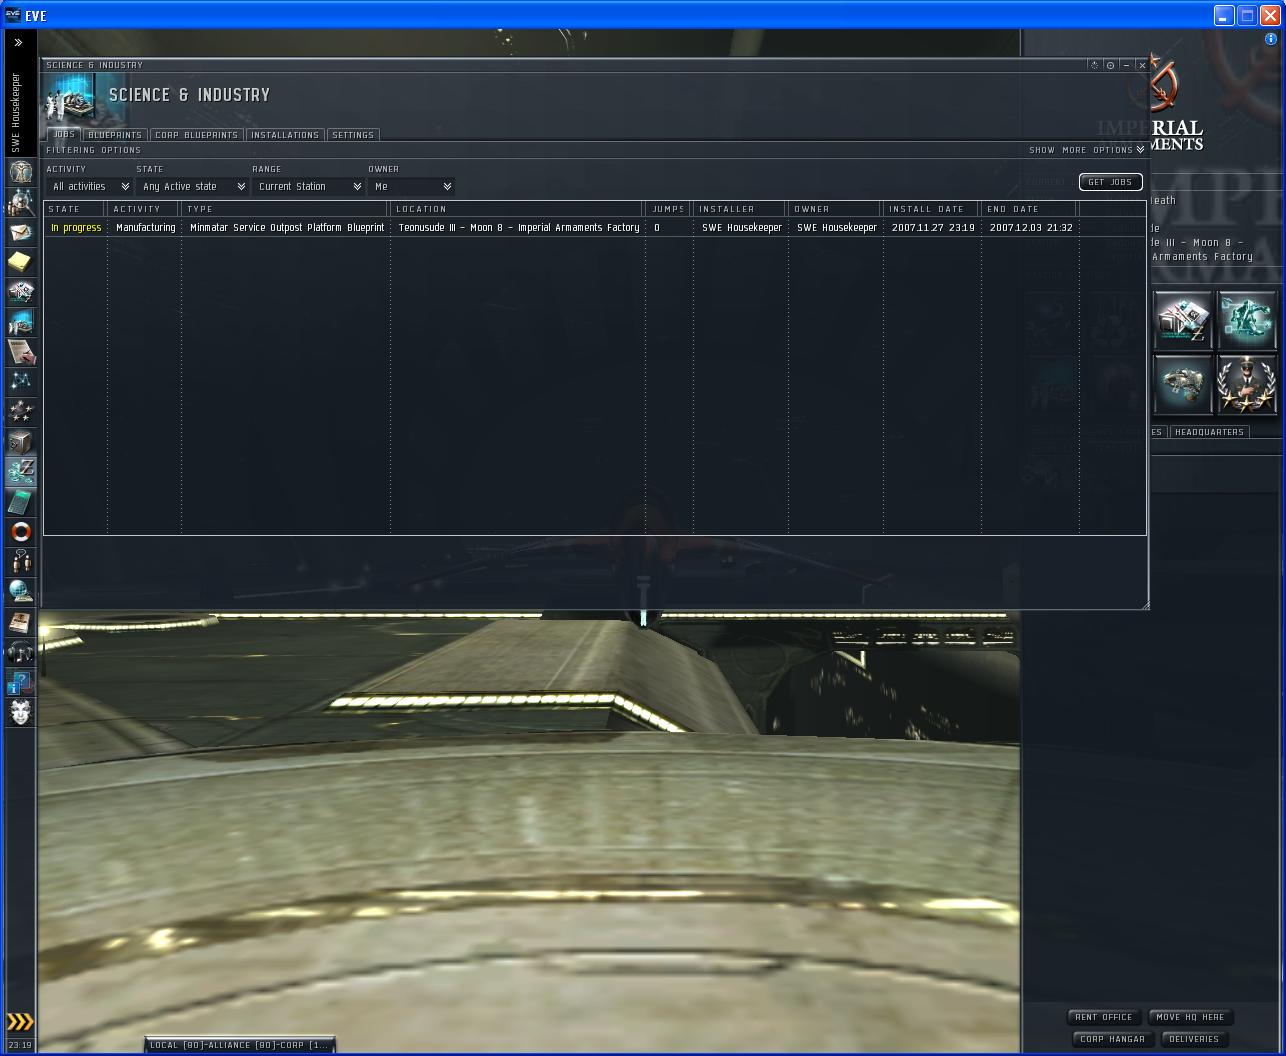Click the Move HQ Here button
This screenshot has width=1286, height=1056.
point(1190,1017)
